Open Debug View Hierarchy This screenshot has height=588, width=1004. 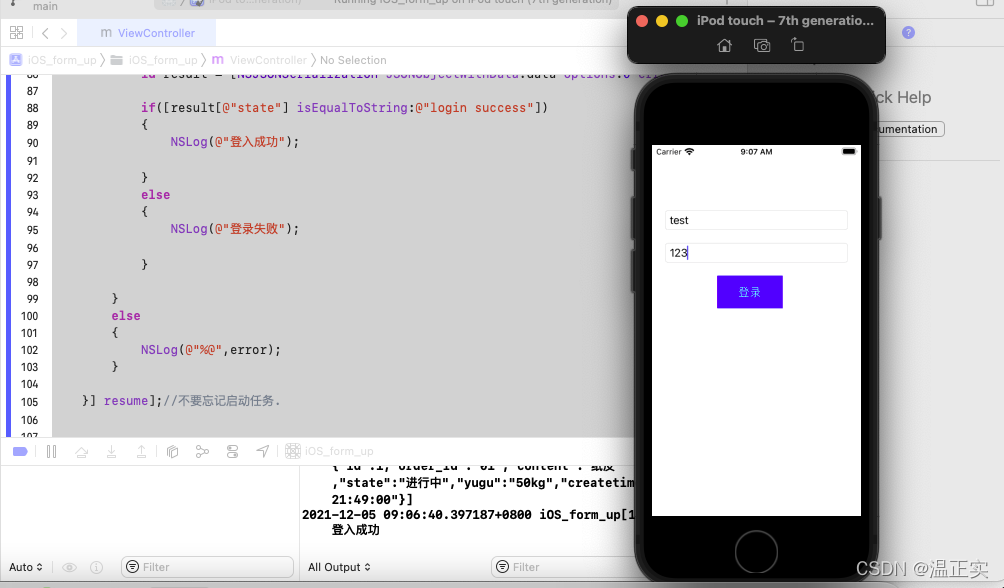pos(172,452)
